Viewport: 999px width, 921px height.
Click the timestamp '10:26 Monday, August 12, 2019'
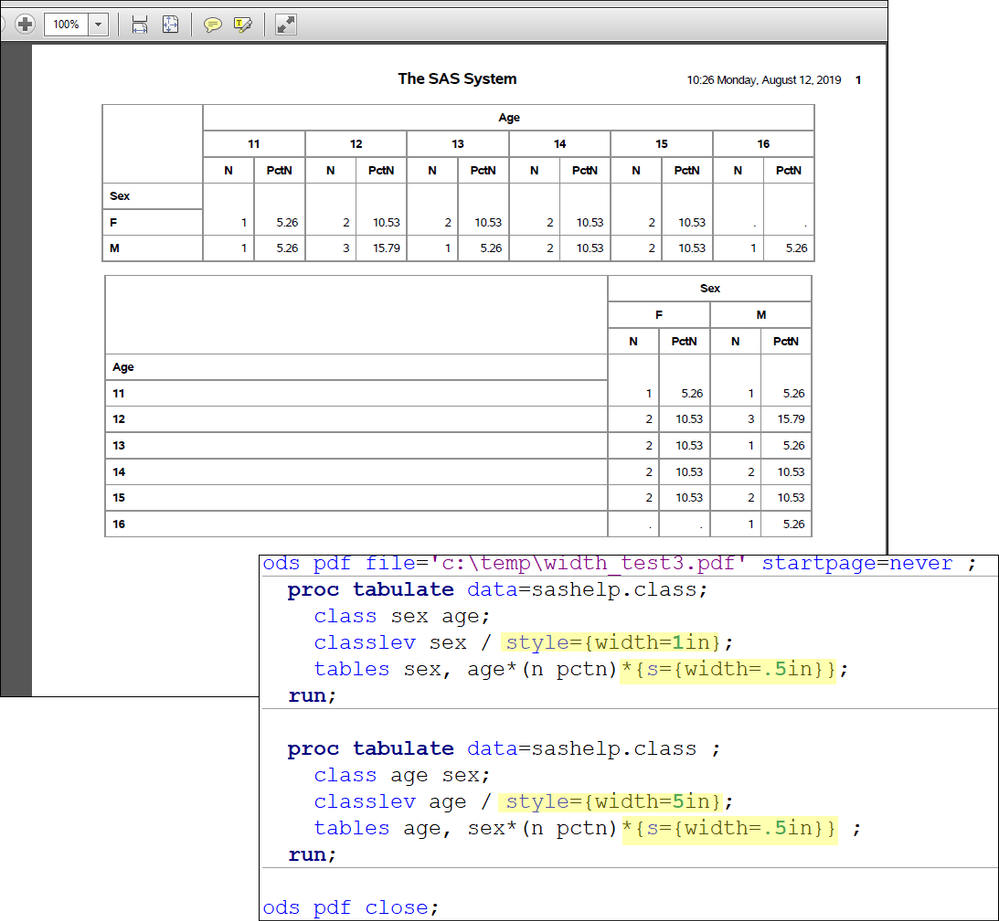tap(764, 80)
